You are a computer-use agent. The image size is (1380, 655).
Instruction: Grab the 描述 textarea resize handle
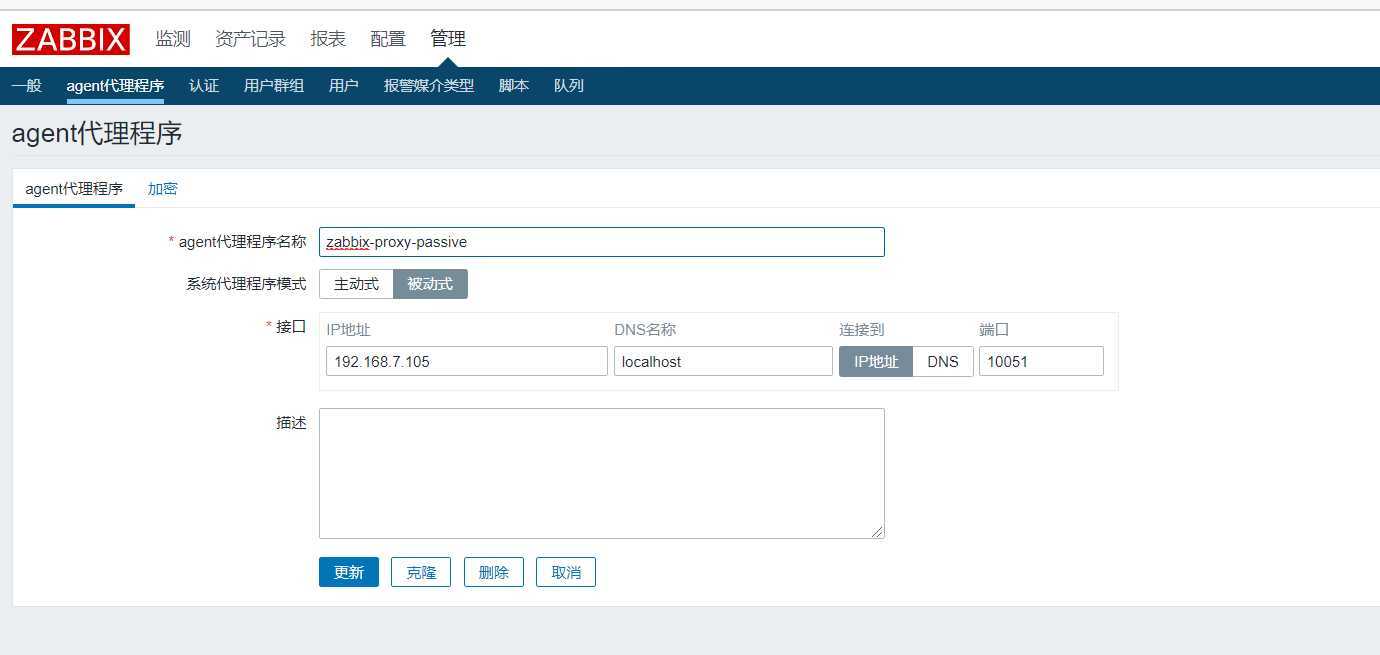878,532
